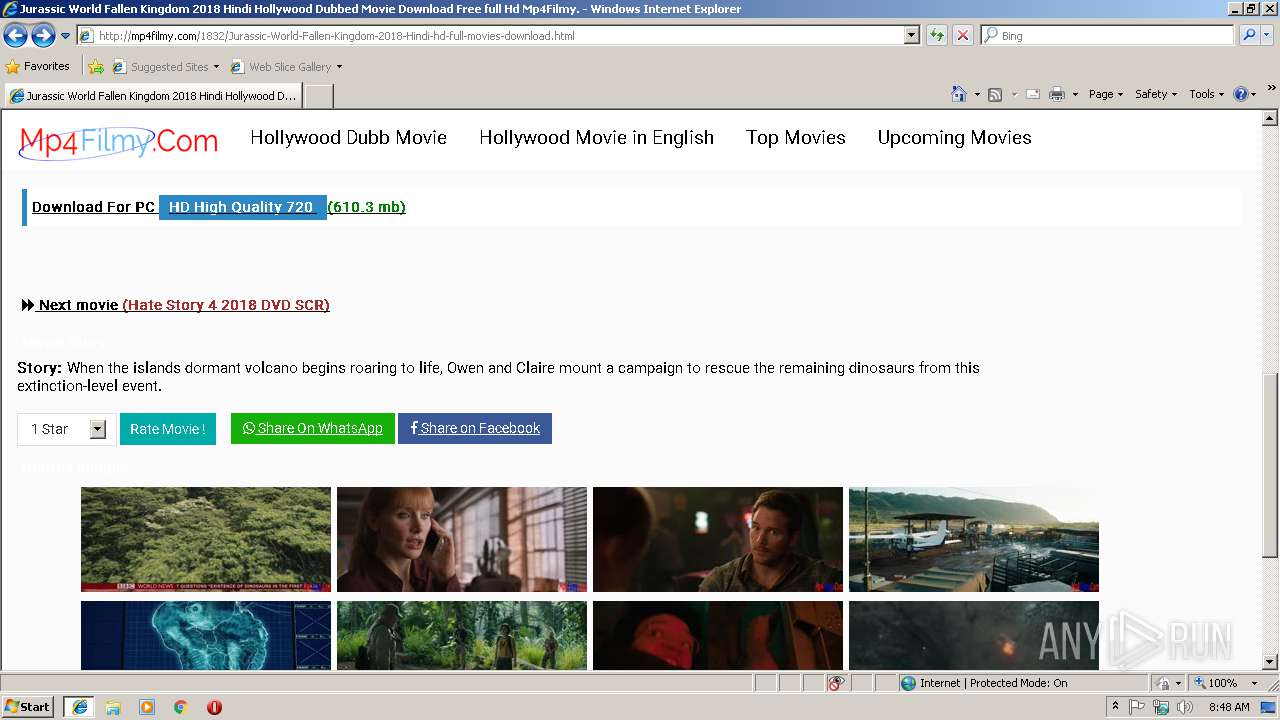Go to Upcoming Movies page
1280x720 pixels.
tap(954, 138)
